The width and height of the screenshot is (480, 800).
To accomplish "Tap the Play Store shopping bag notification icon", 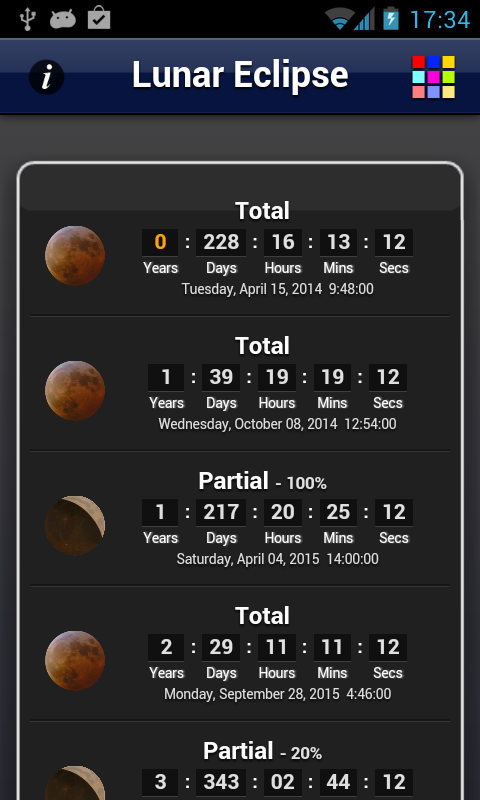I will [99, 19].
